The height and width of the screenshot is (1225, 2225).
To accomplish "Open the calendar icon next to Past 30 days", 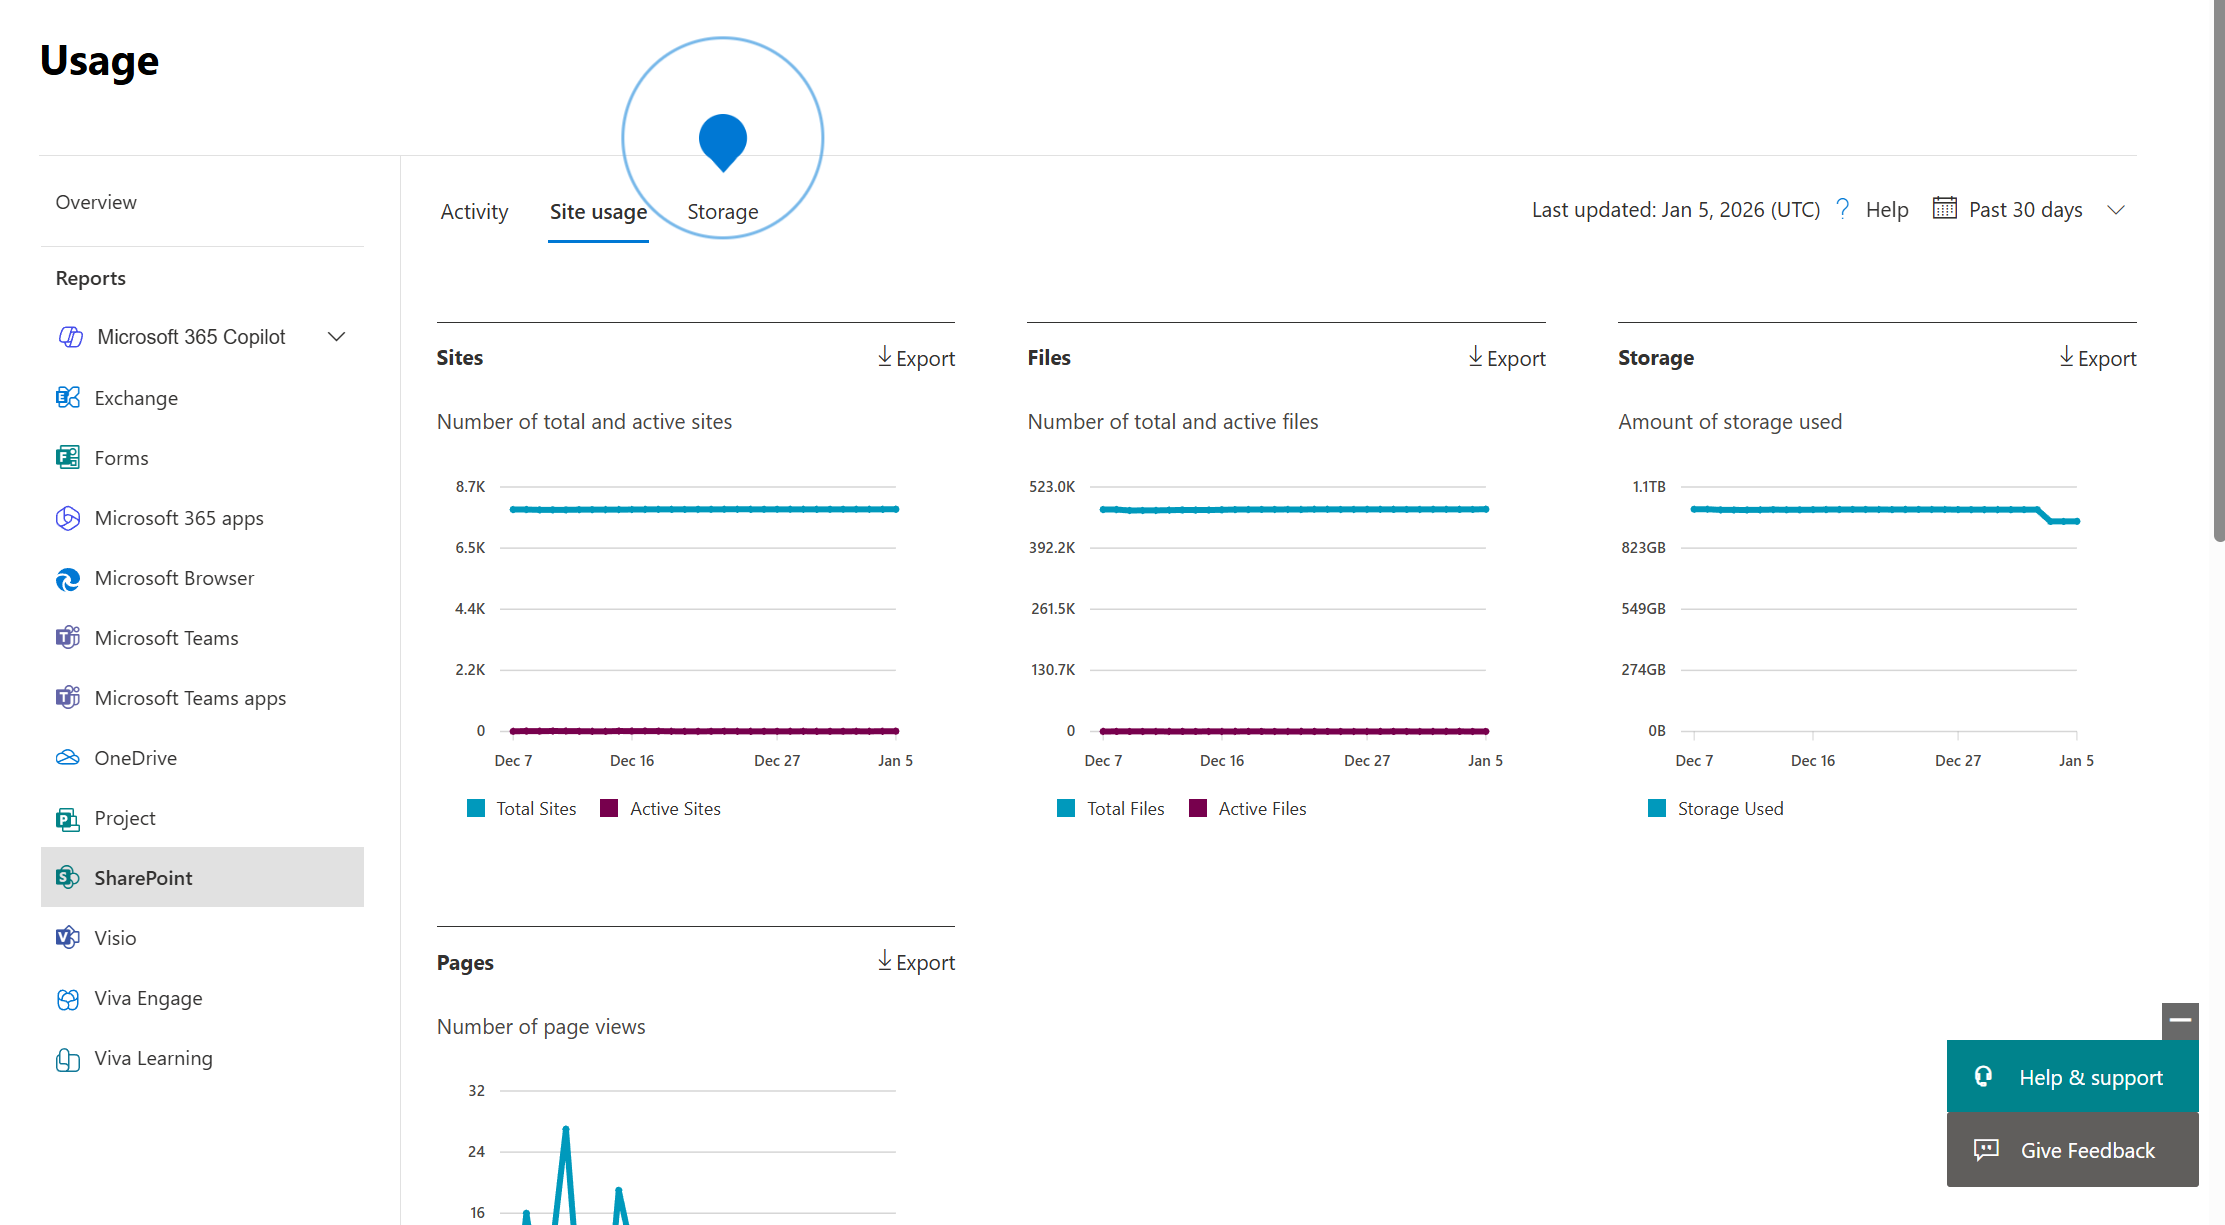I will tap(1944, 208).
